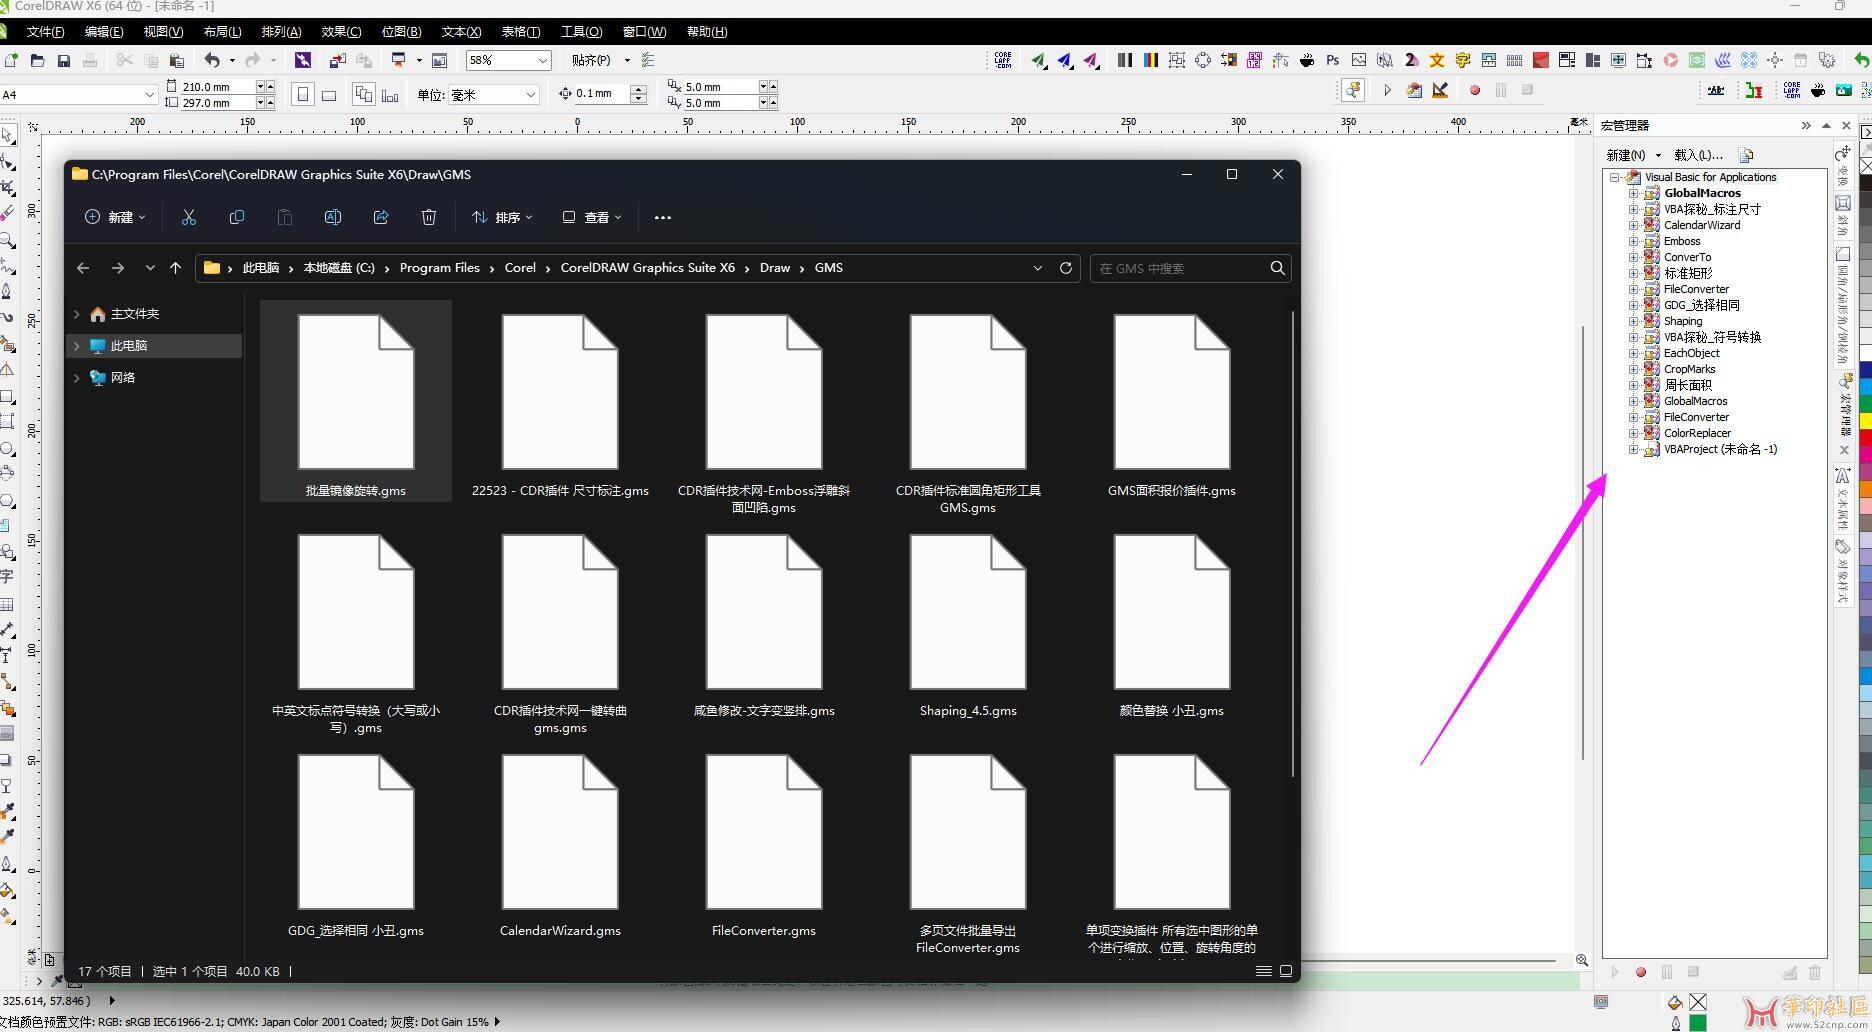The width and height of the screenshot is (1872, 1032).
Task: Click the Rename icon in Explorer toolbar
Action: (333, 217)
